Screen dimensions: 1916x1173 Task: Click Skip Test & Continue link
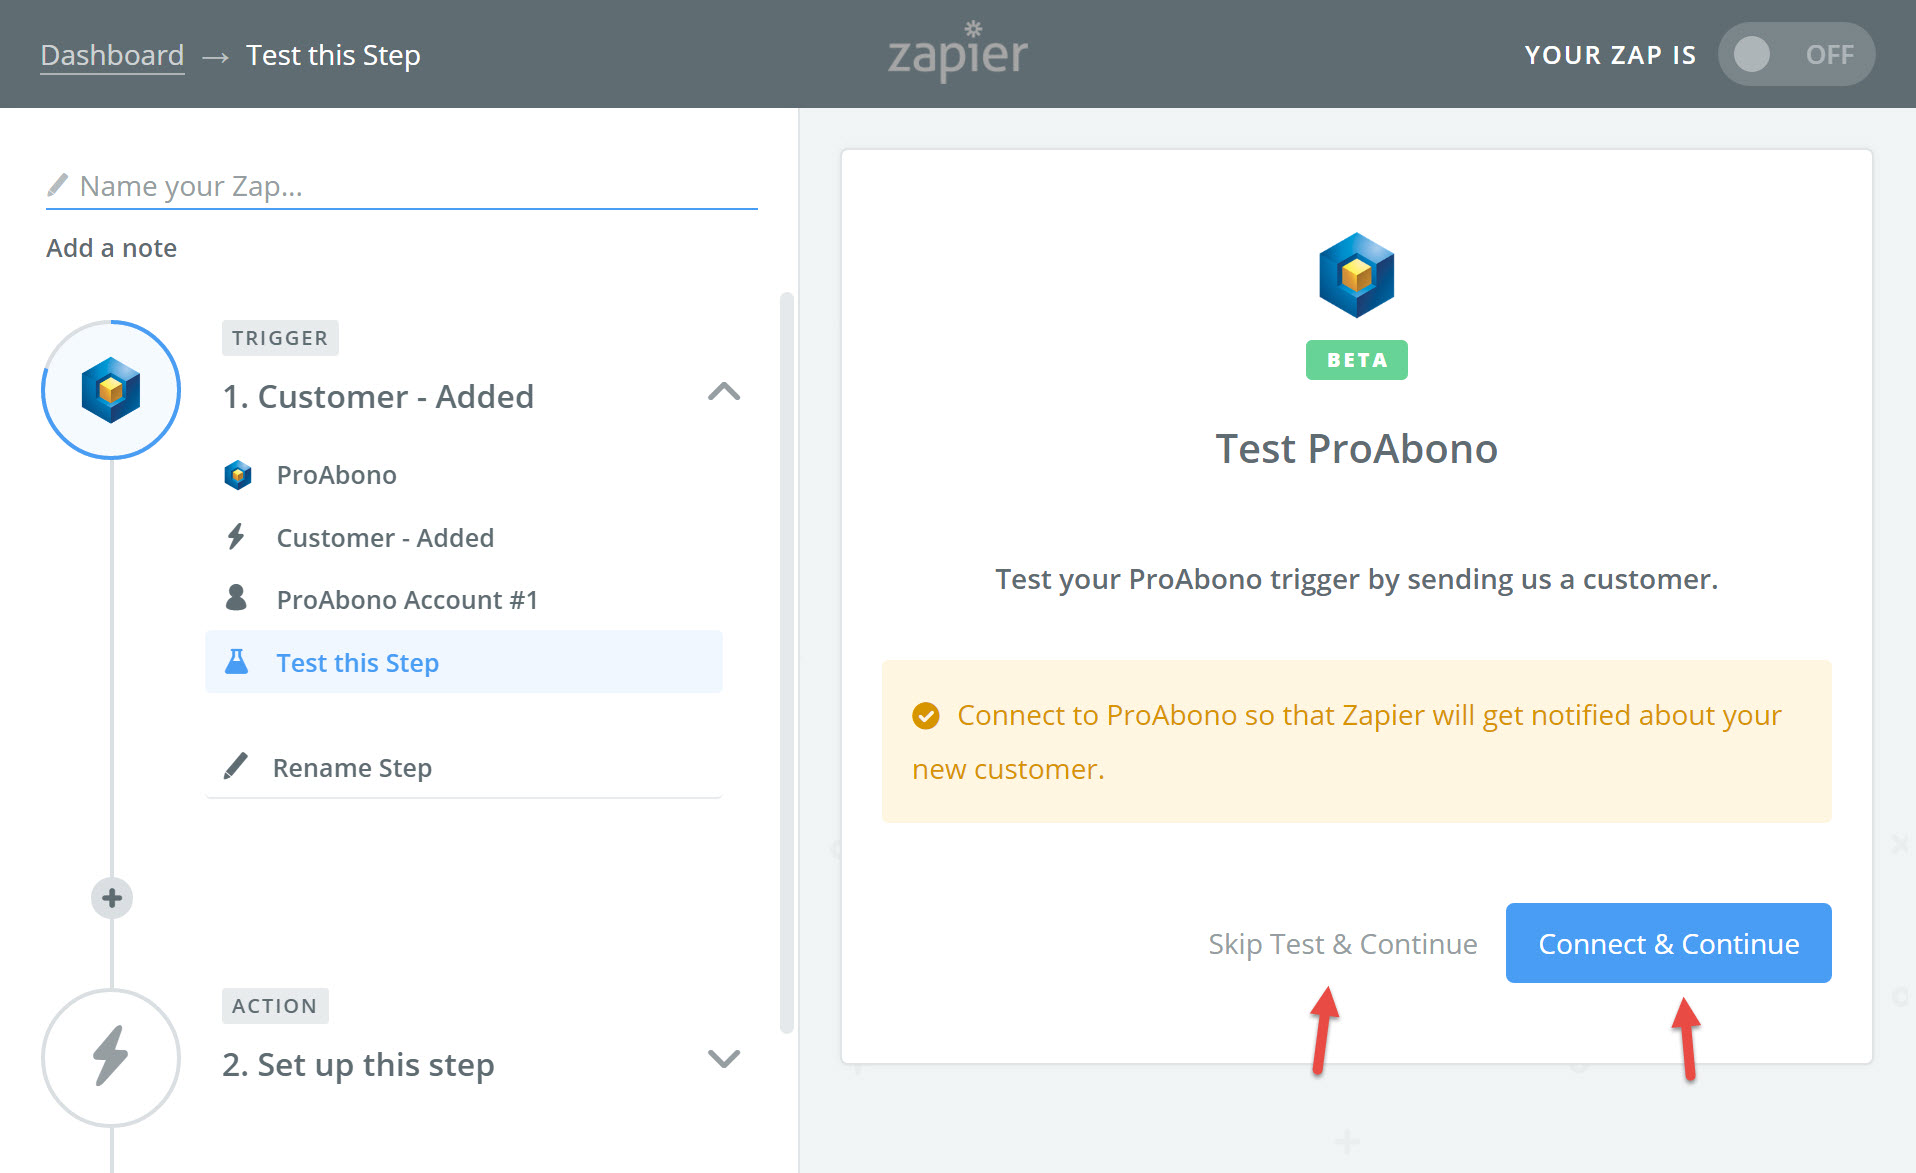pos(1342,944)
